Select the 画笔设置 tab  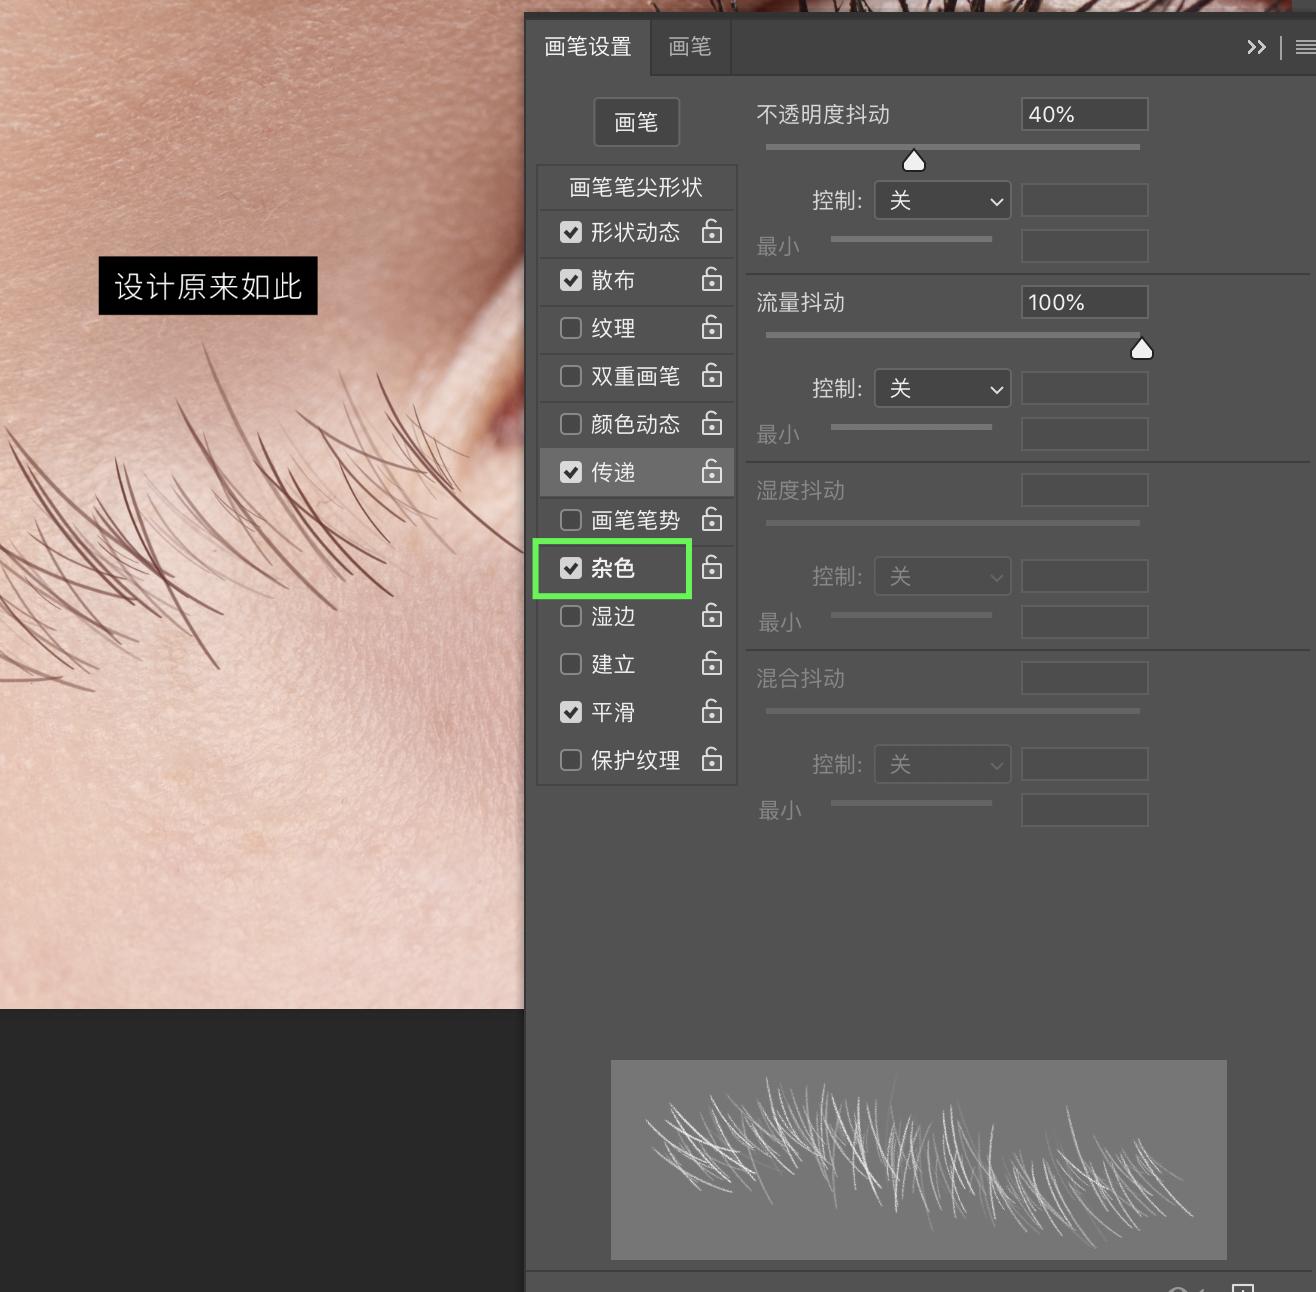(587, 46)
